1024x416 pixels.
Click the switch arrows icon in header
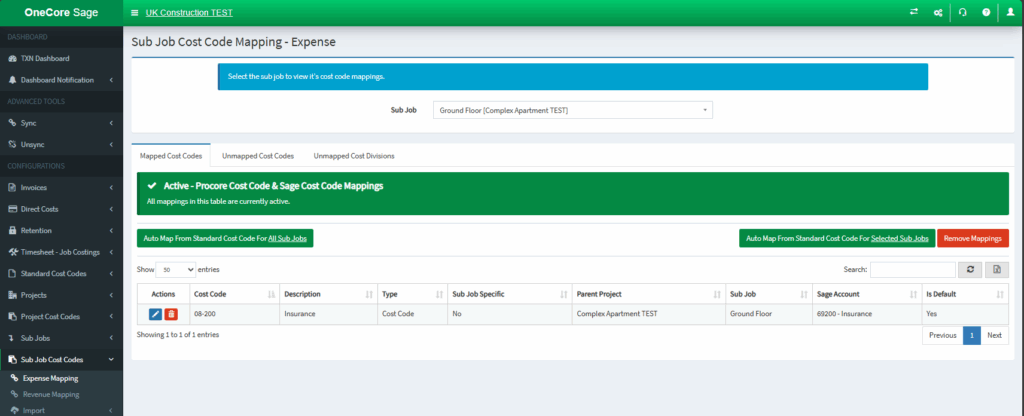[914, 12]
